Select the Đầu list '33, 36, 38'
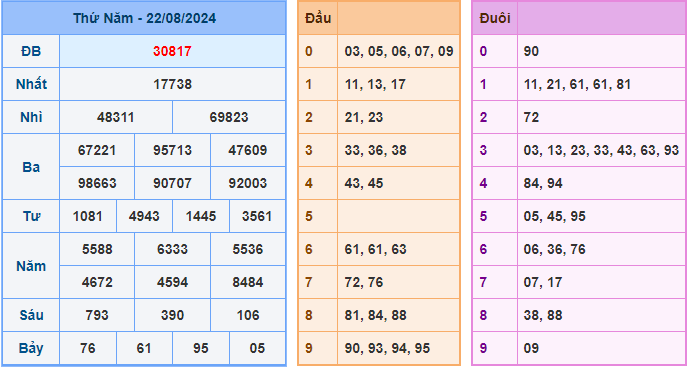Screen dimensions: 689x367 [376, 150]
